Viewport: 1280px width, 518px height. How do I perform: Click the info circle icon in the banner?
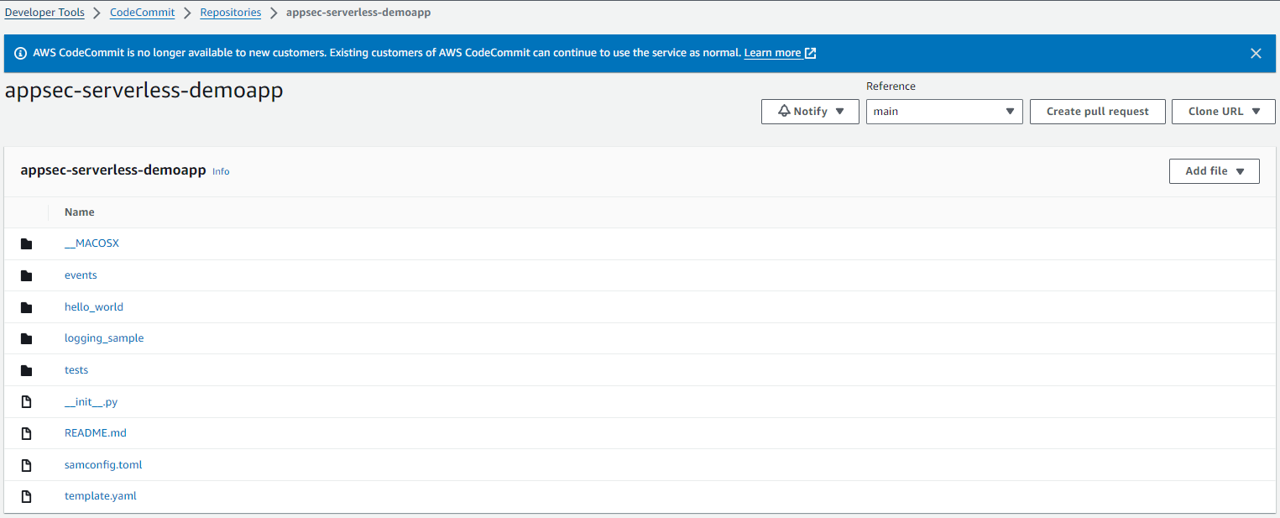(x=20, y=53)
